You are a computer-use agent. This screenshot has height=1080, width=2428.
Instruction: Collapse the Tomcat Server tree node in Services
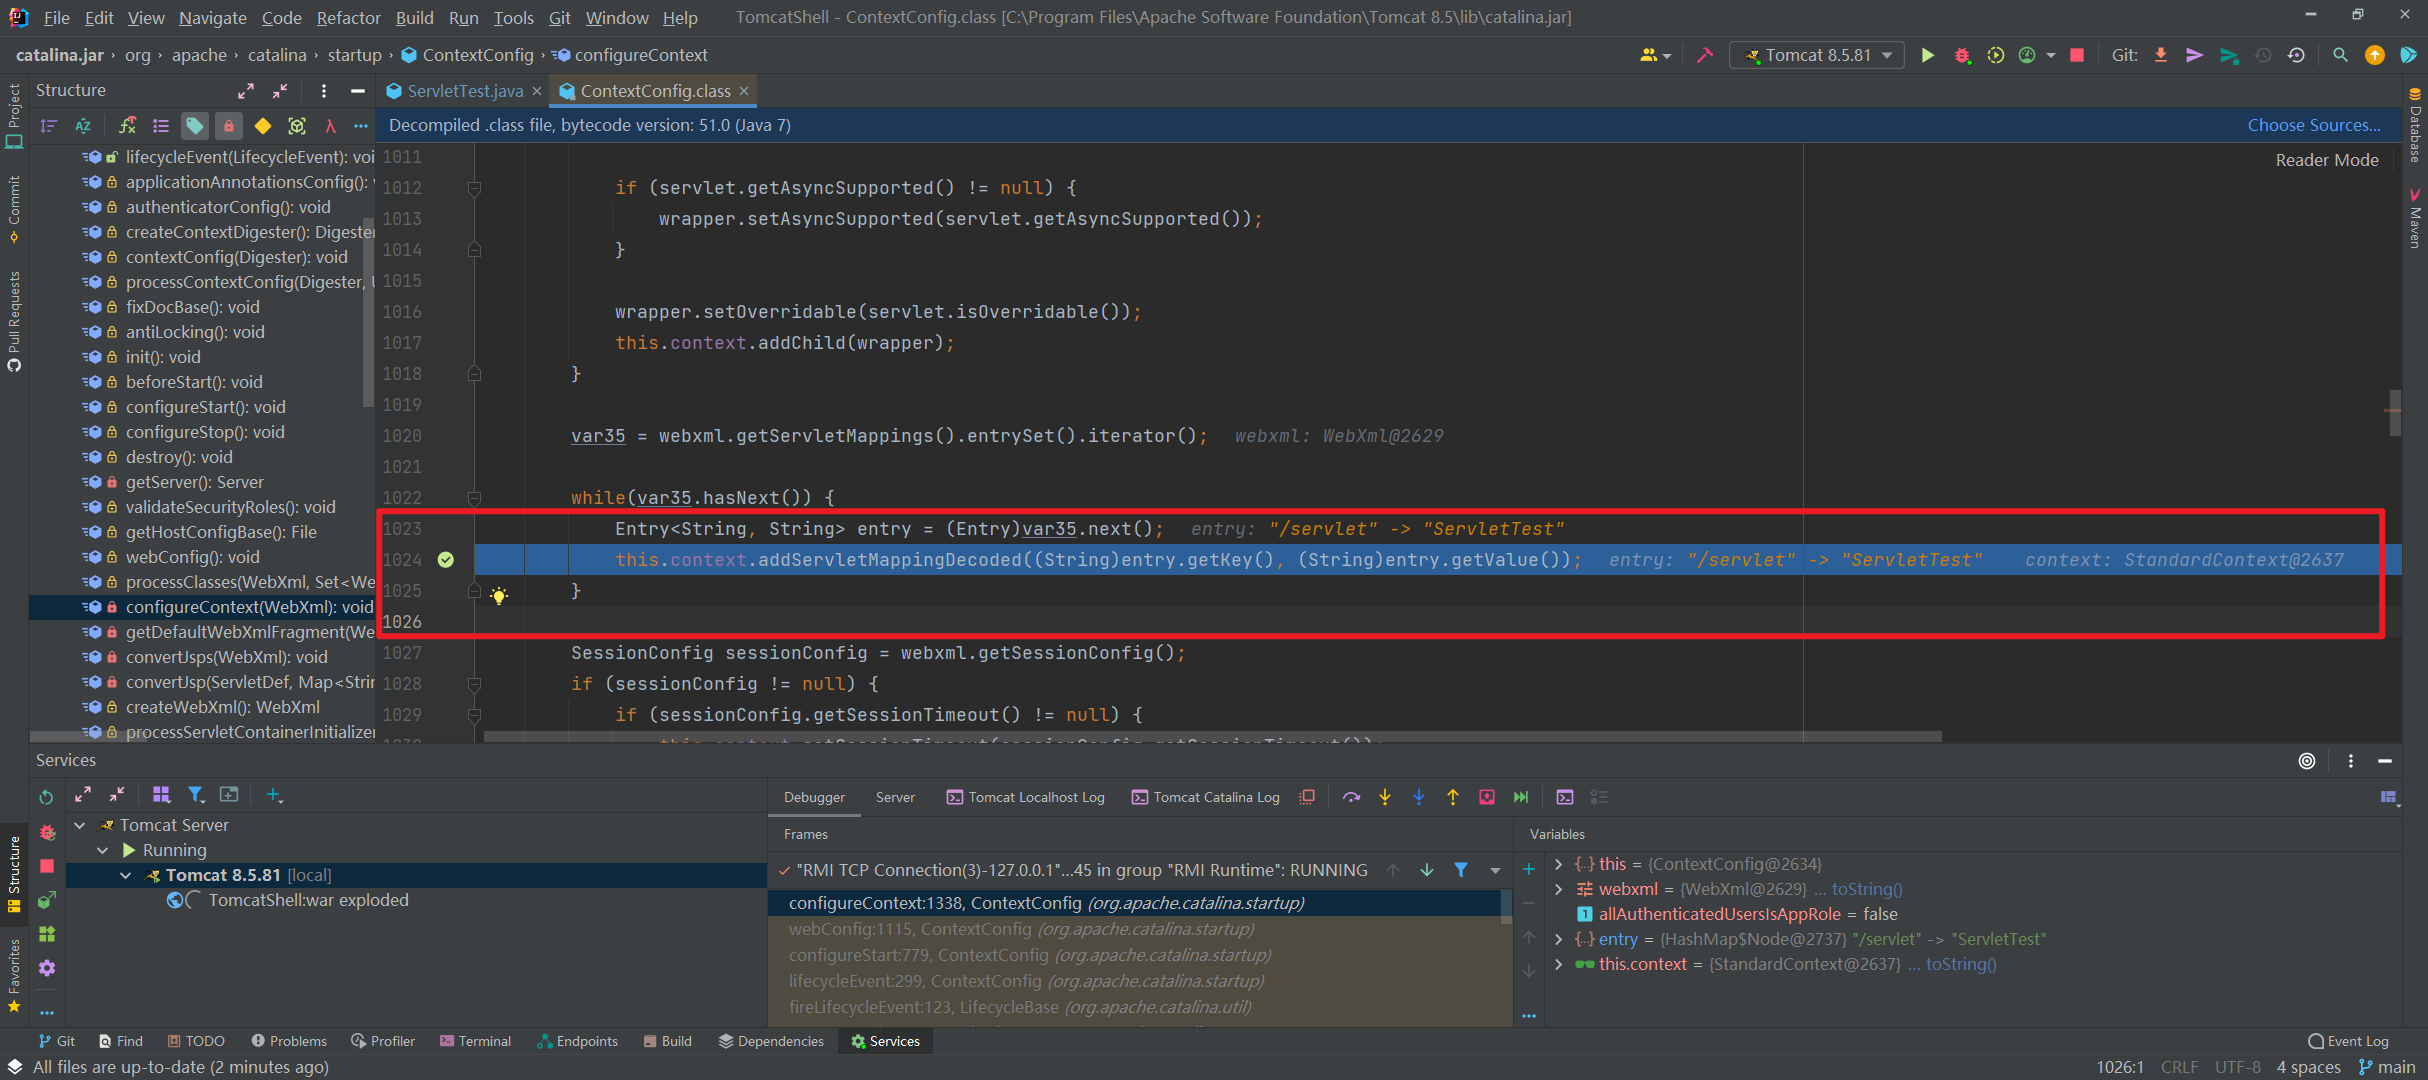80,825
